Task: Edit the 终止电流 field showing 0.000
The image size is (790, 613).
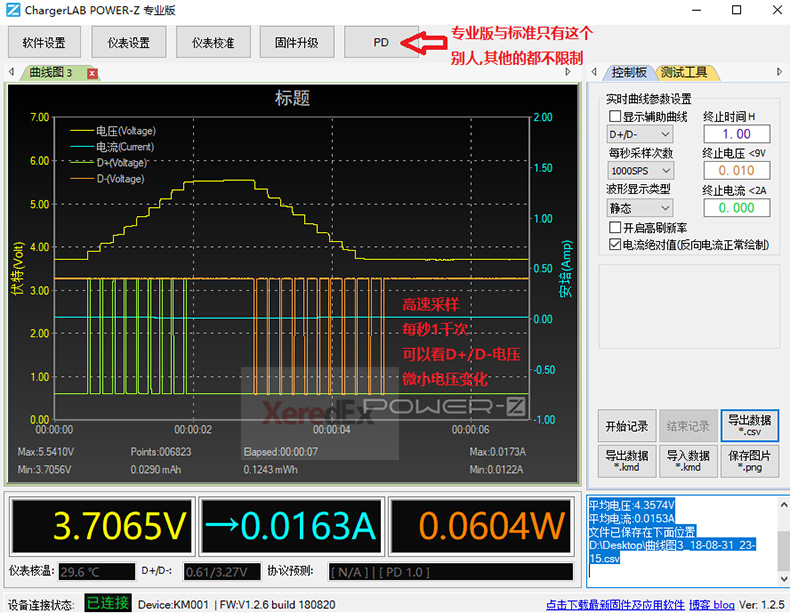Action: click(737, 208)
